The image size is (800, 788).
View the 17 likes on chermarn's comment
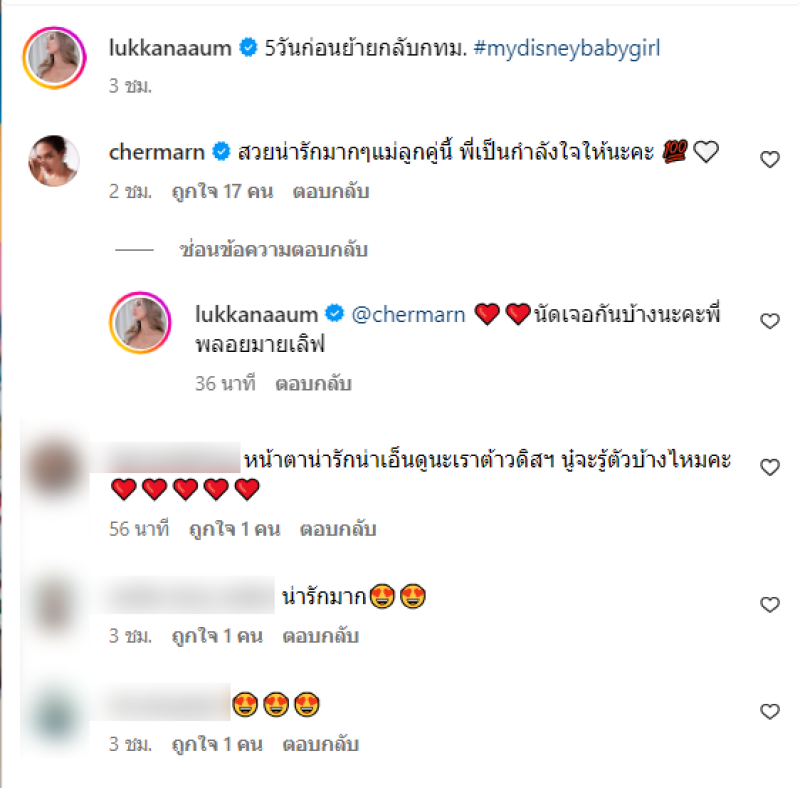tap(222, 191)
